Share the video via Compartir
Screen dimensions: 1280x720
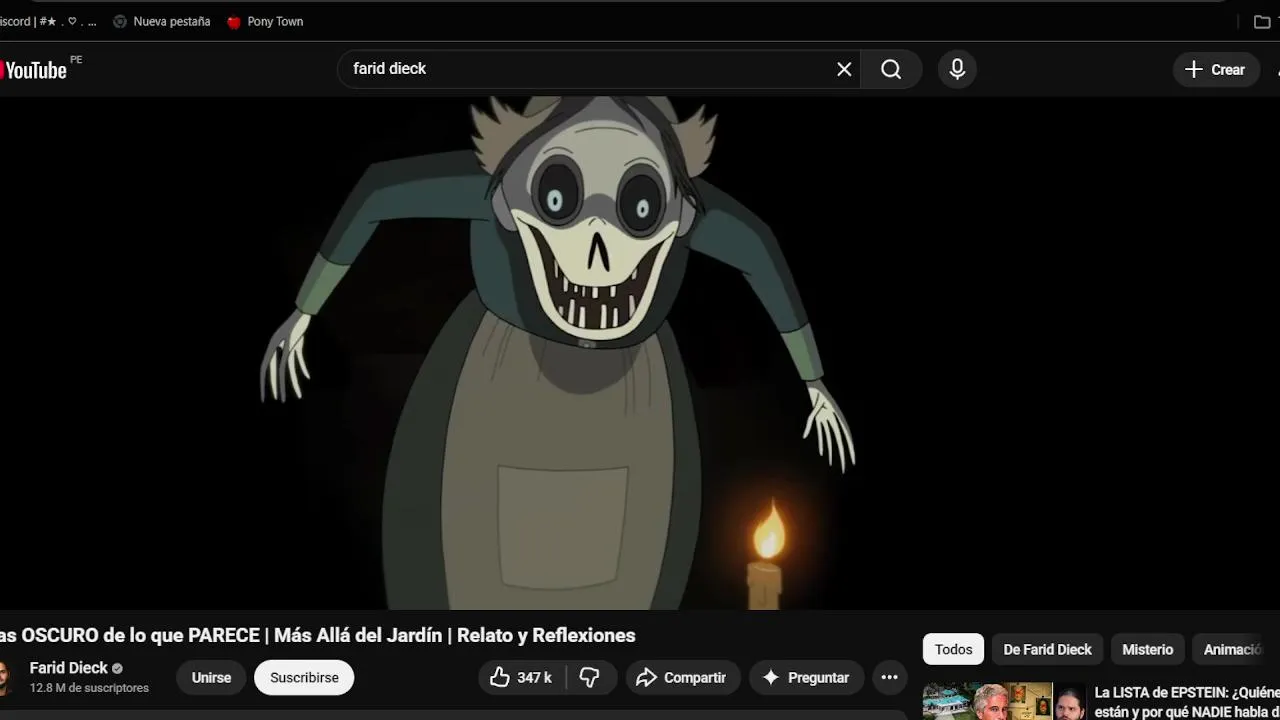pos(683,677)
